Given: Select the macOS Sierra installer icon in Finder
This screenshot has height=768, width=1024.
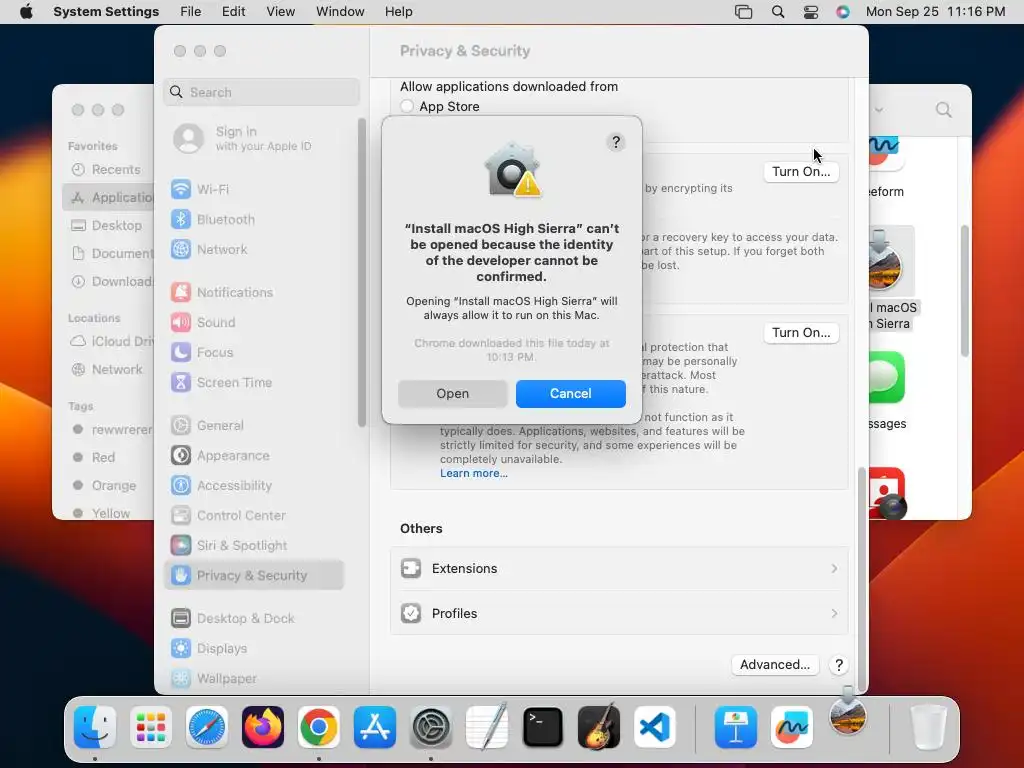Looking at the screenshot, I should click(x=886, y=261).
